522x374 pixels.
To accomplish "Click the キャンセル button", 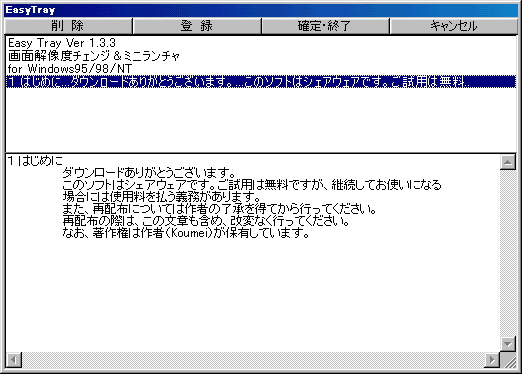I will coord(454,26).
